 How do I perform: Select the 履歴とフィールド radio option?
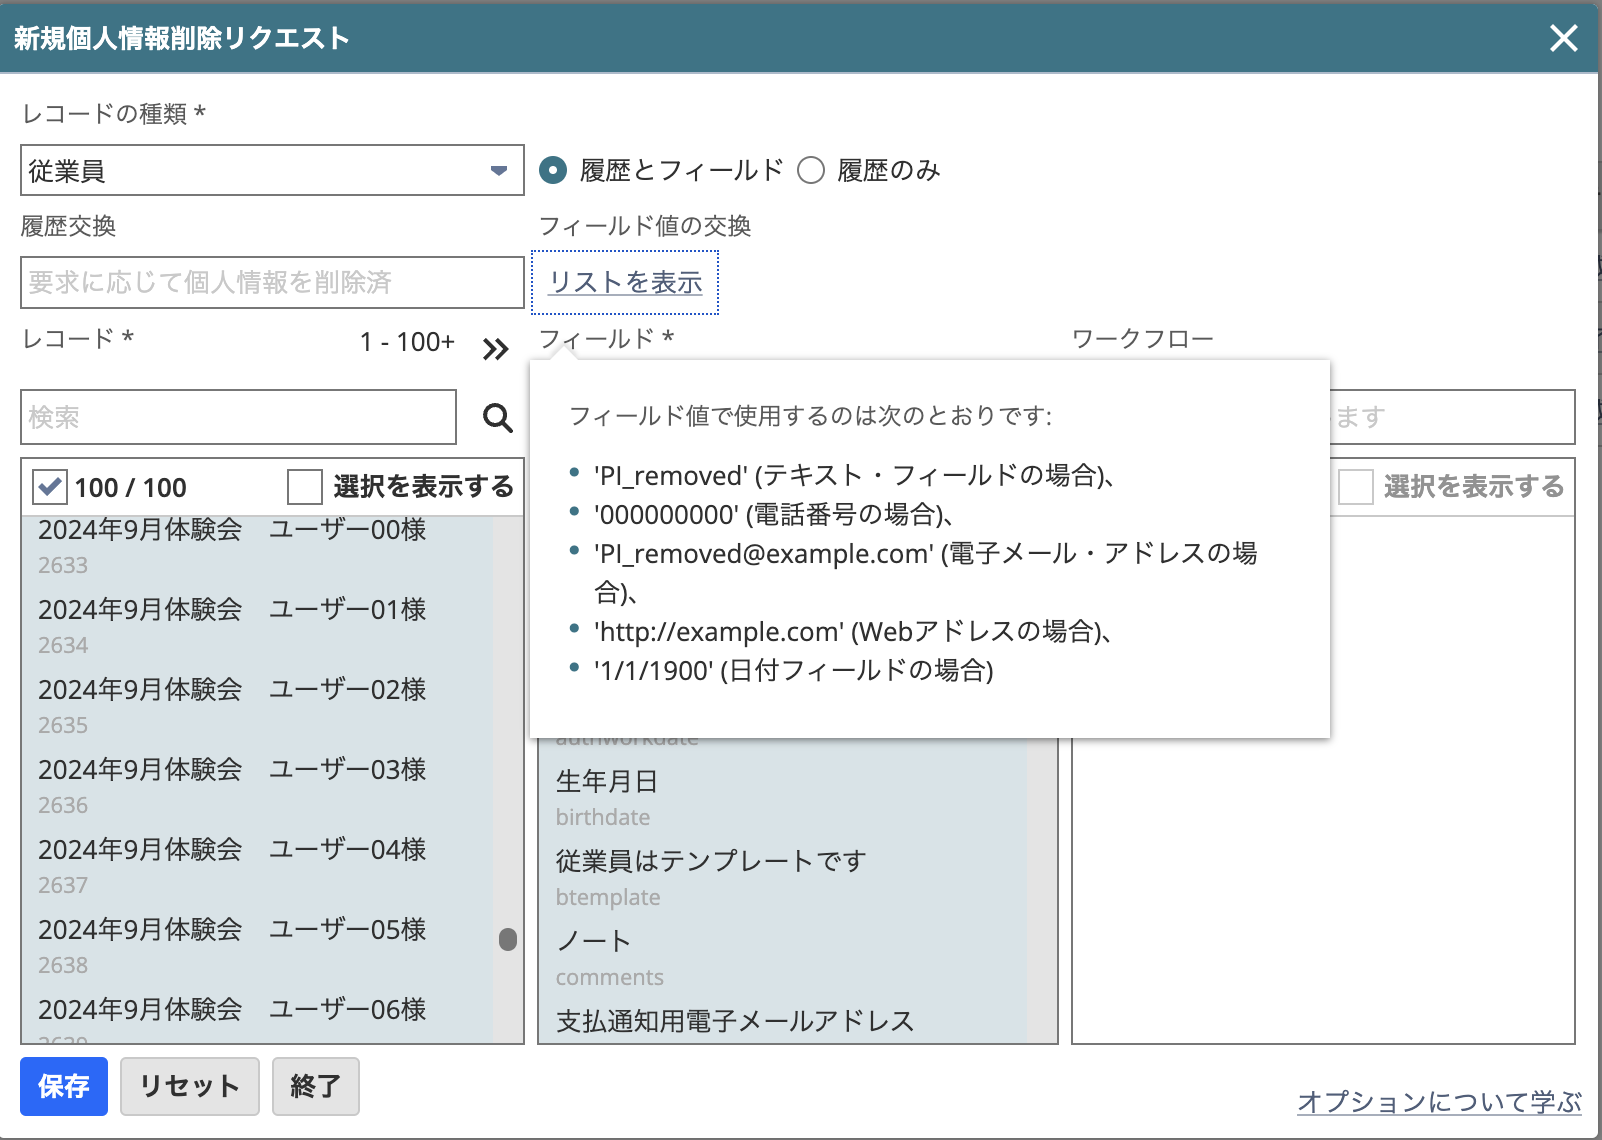tap(551, 170)
